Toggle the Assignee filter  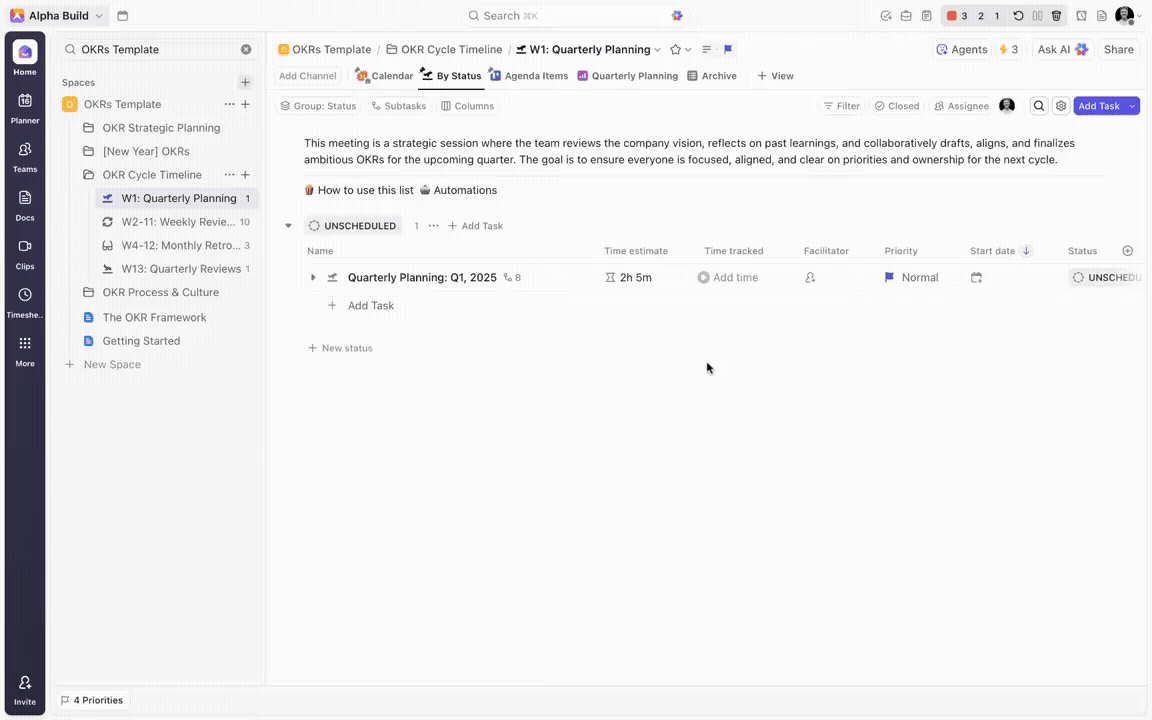961,106
